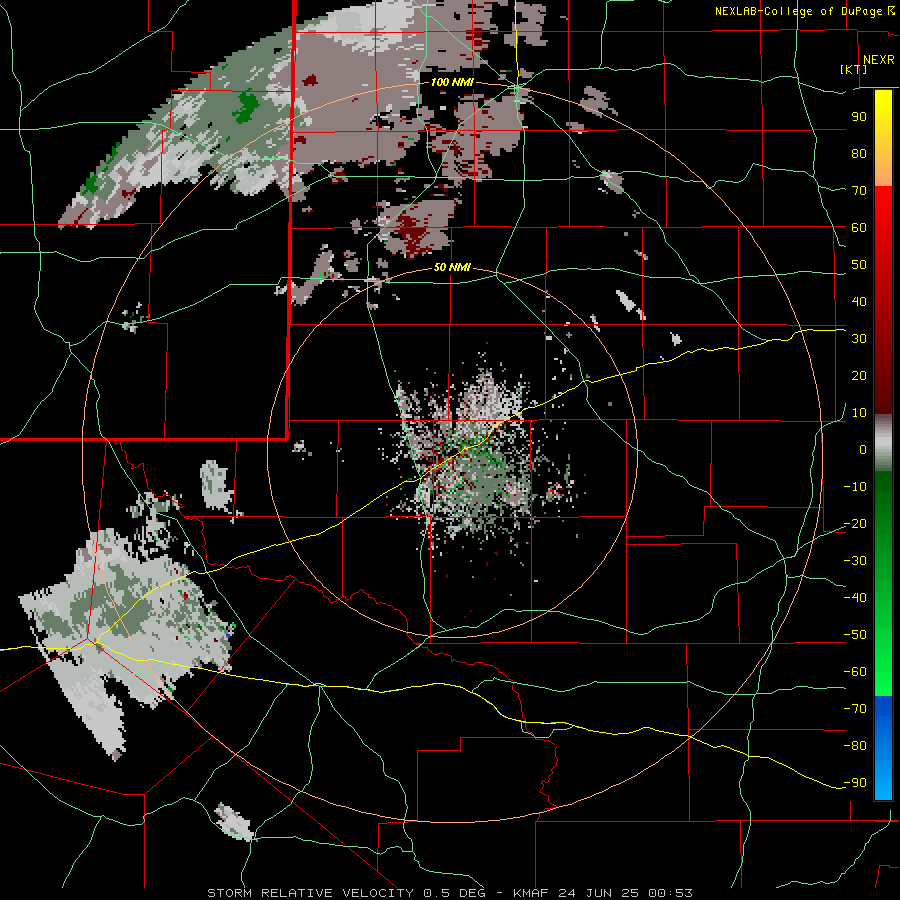Pick the blue segment of the color bar
Viewport: 900px width, 900px height.
(x=883, y=748)
